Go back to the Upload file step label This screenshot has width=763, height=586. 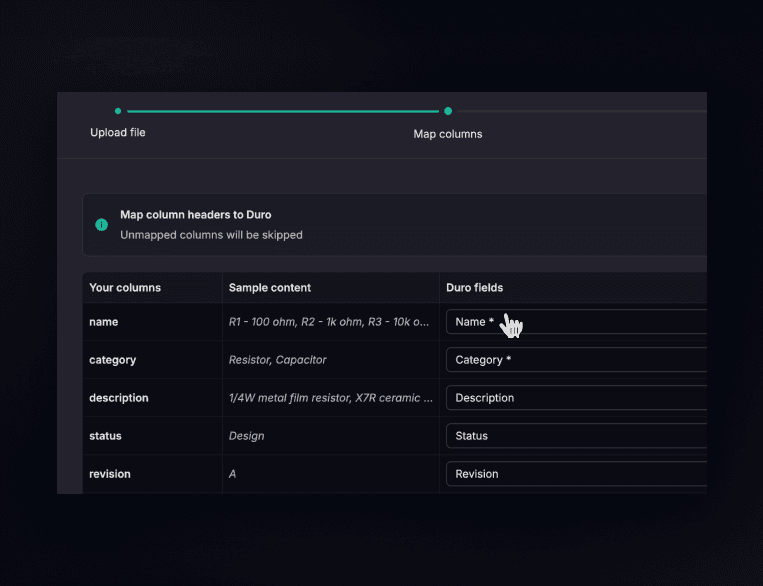coord(118,133)
